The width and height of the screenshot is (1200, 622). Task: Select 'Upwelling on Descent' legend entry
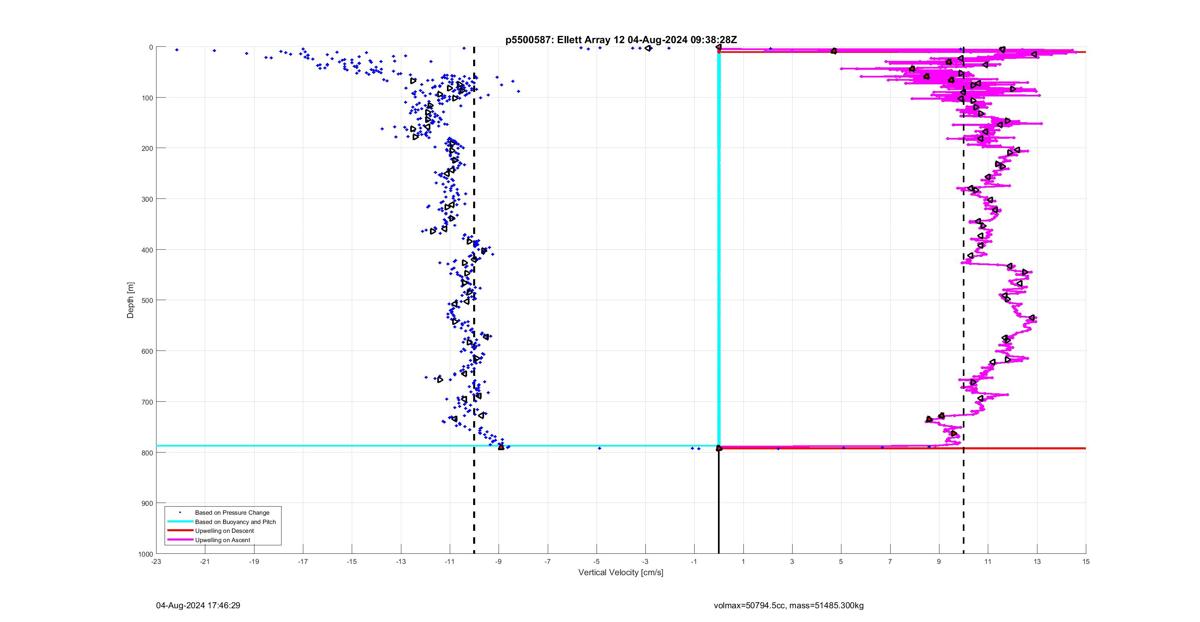point(225,530)
